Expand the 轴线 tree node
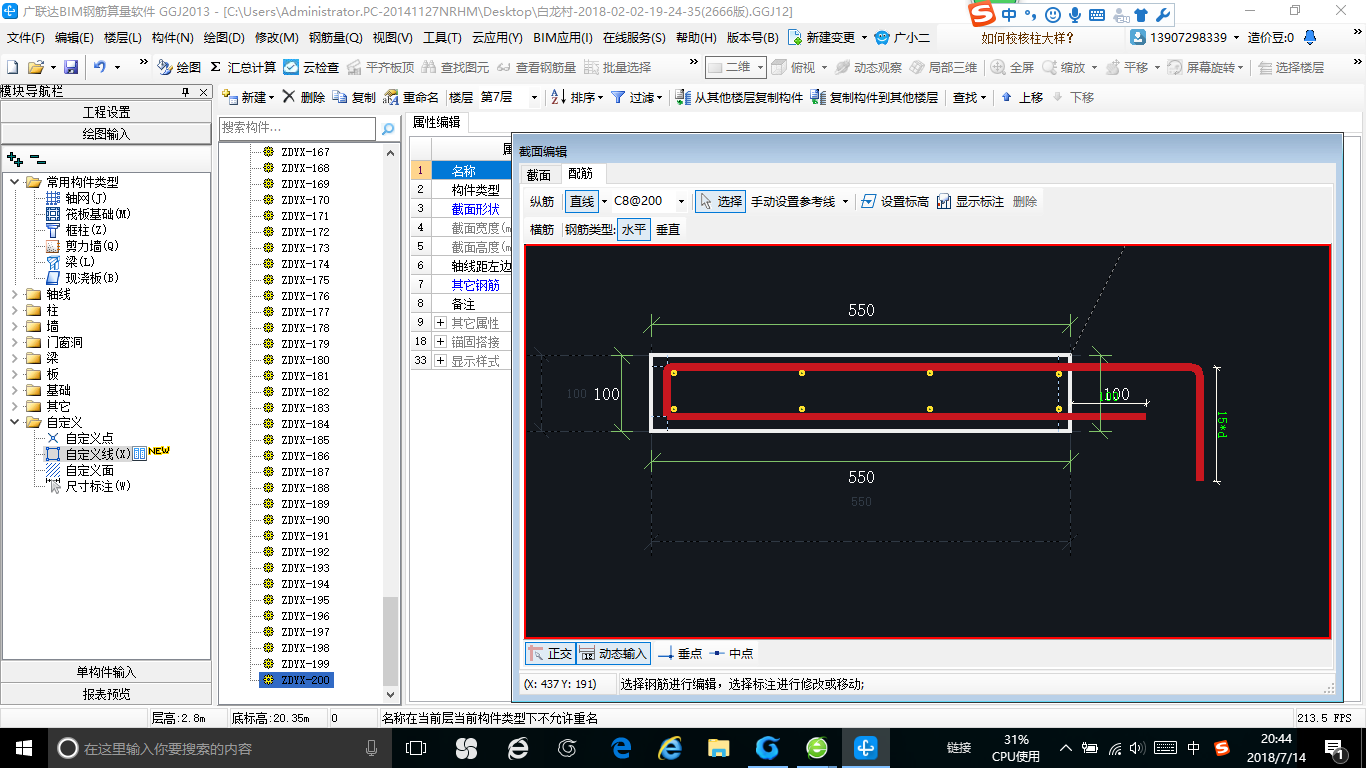 [15, 294]
